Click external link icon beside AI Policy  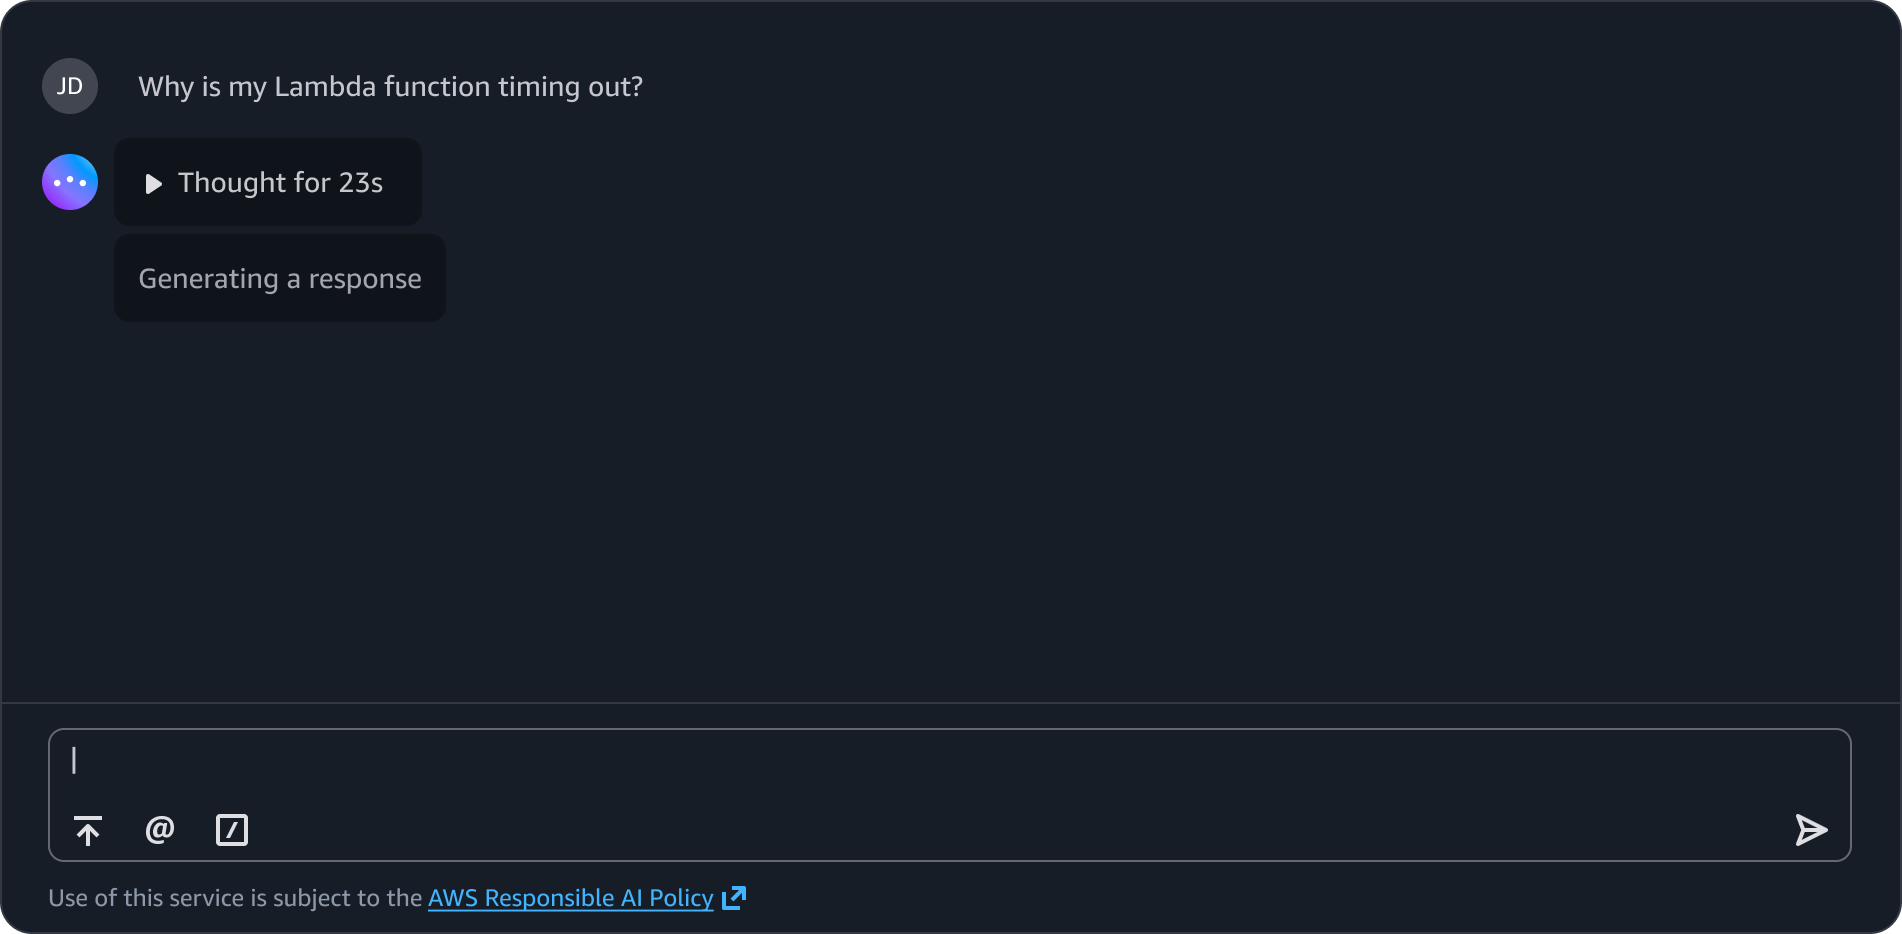(734, 898)
